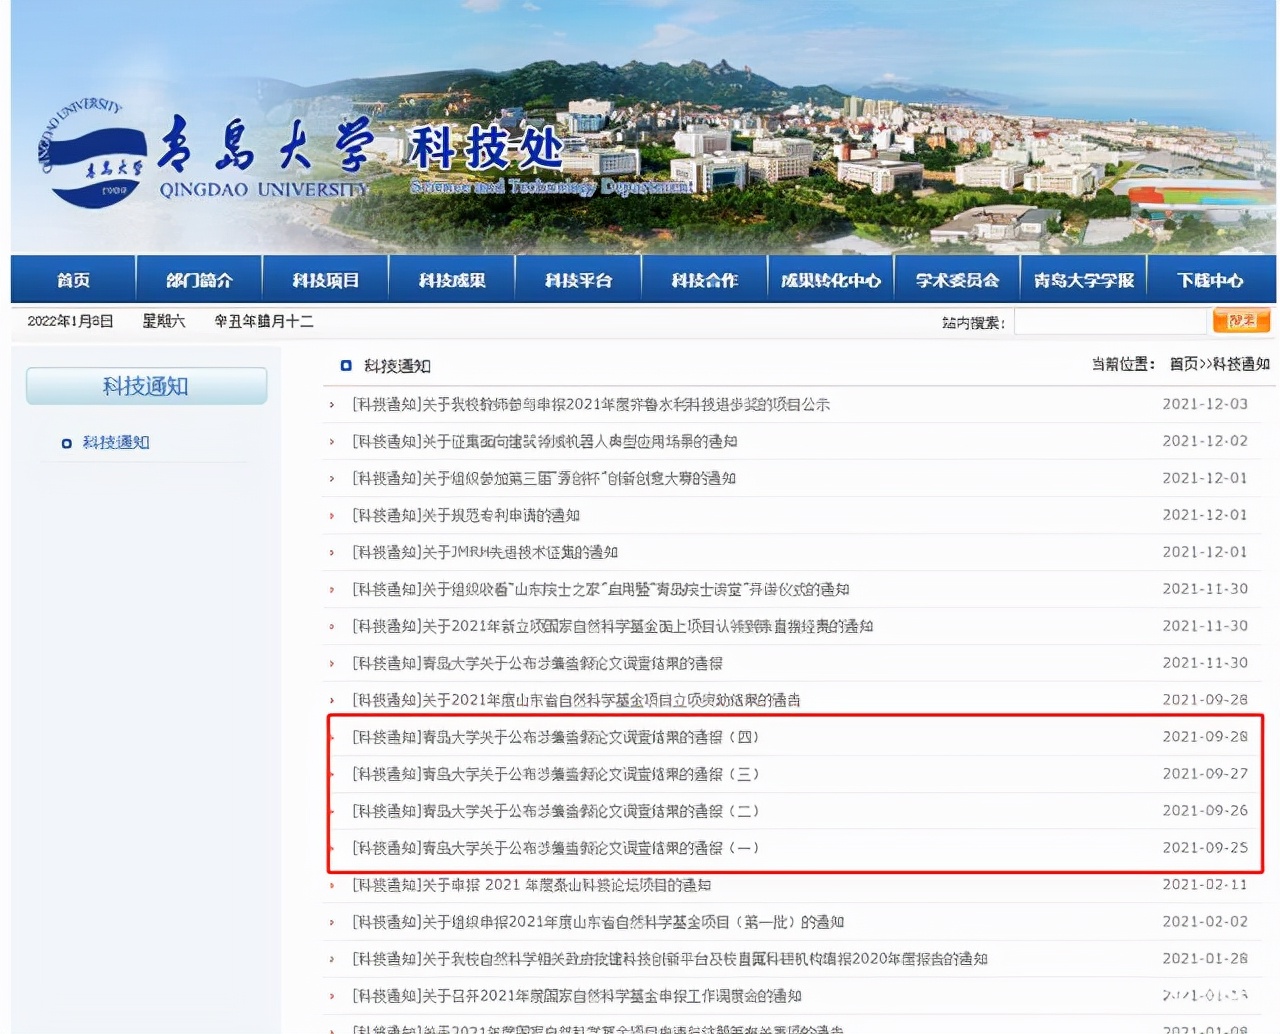
Task: Click the orange site search submit icon
Action: coord(1241,321)
